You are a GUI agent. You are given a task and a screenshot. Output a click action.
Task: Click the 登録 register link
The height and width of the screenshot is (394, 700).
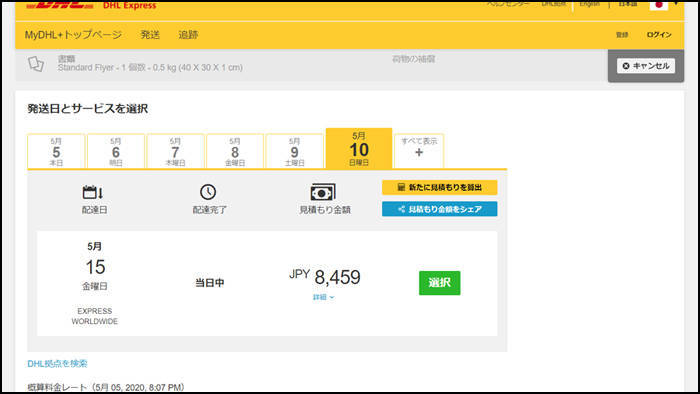tap(622, 35)
